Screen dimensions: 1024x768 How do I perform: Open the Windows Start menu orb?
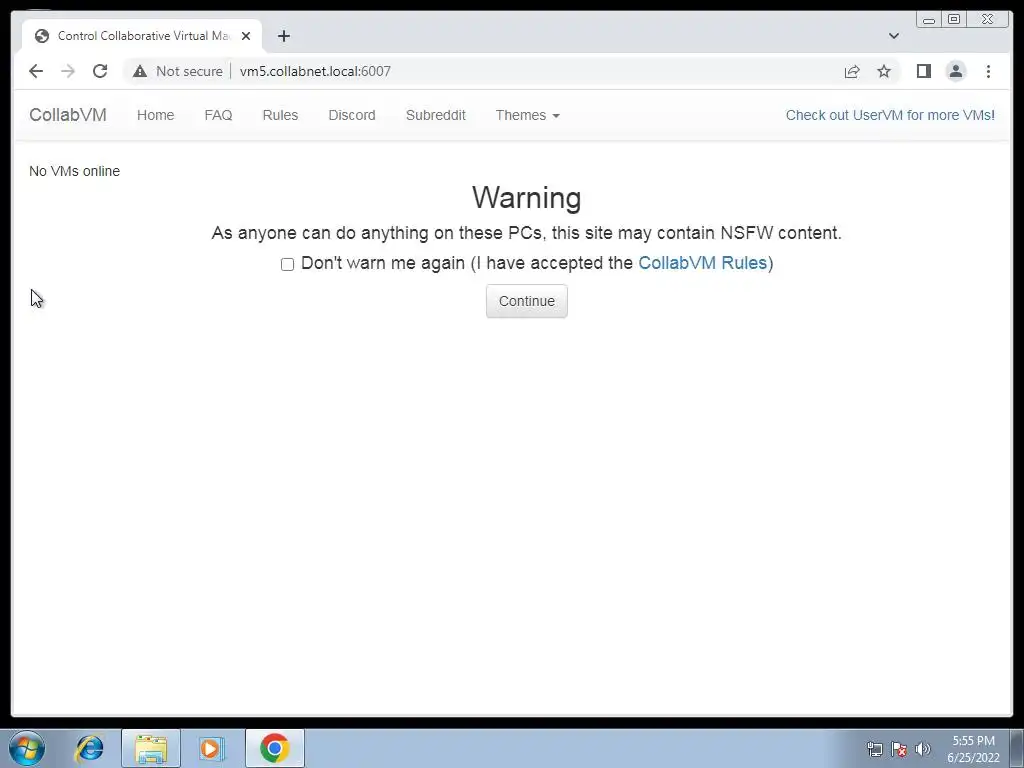(x=27, y=748)
